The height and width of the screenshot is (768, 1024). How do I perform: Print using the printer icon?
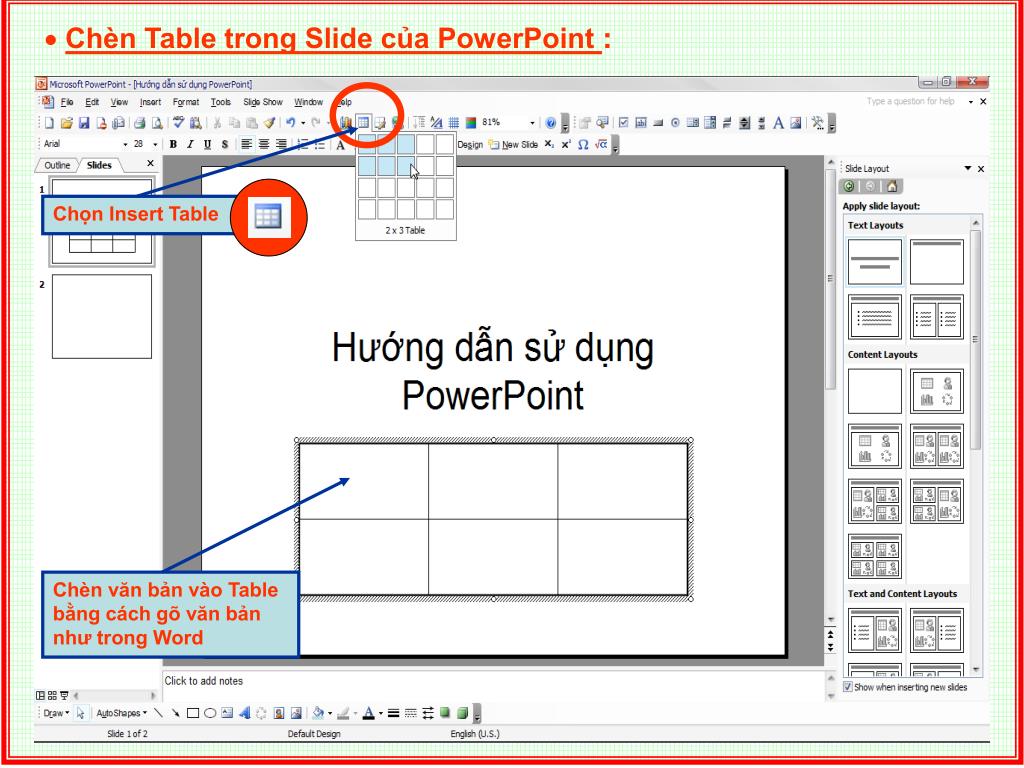140,123
